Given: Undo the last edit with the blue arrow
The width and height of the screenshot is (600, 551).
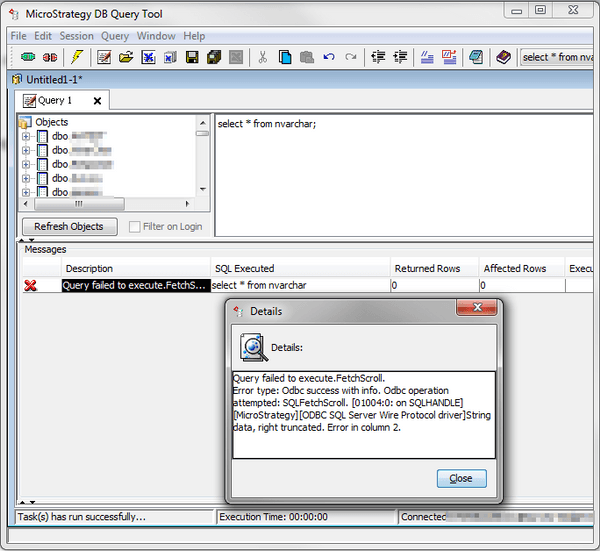Looking at the screenshot, I should (329, 57).
